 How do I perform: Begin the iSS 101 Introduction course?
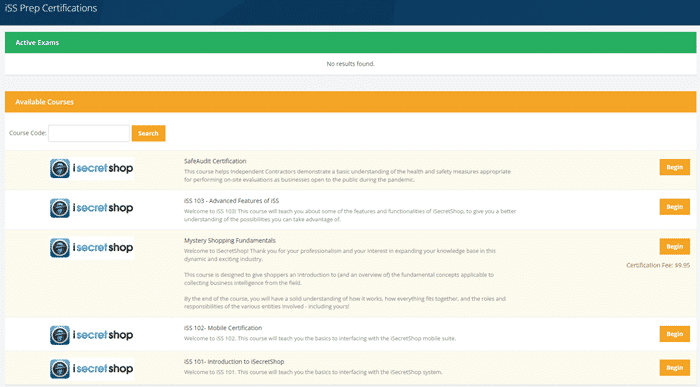(675, 368)
